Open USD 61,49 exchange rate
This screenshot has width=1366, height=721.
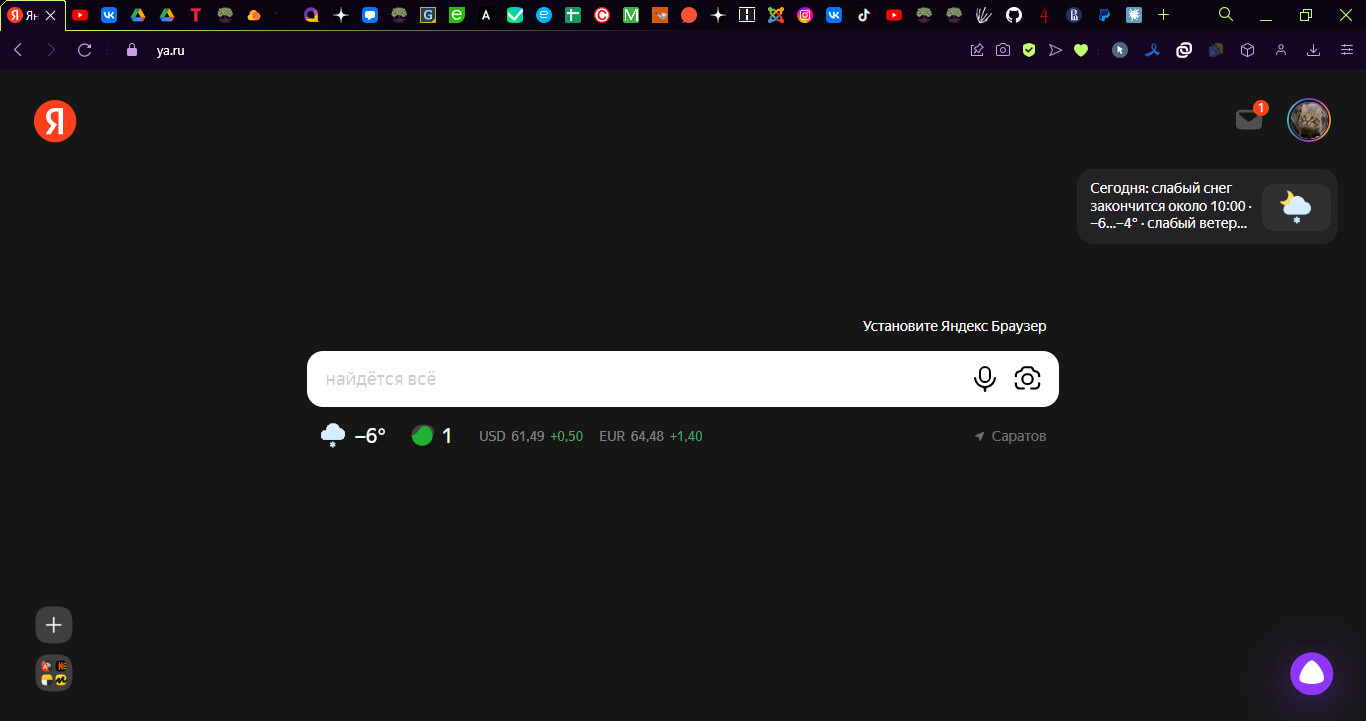click(x=531, y=436)
